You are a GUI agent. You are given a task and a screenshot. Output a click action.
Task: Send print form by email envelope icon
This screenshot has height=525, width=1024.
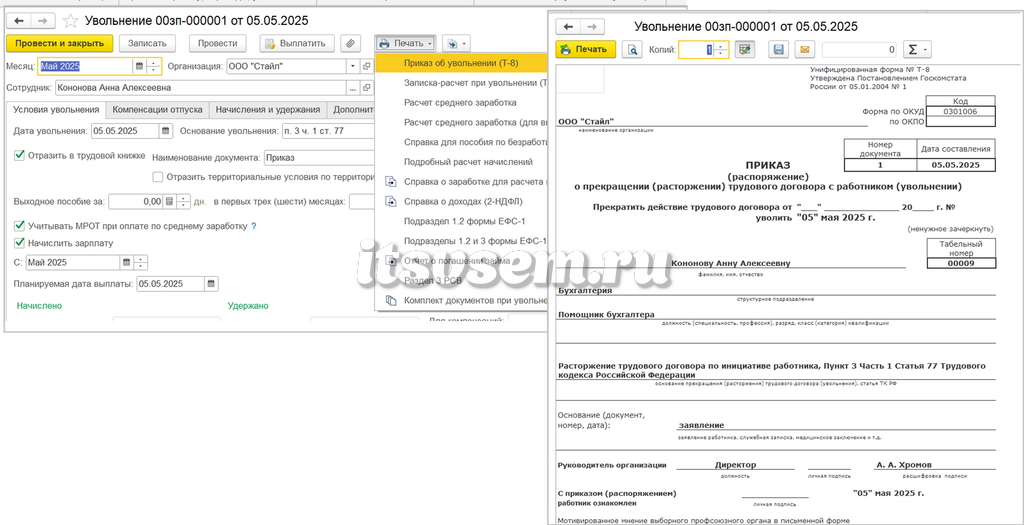[805, 49]
